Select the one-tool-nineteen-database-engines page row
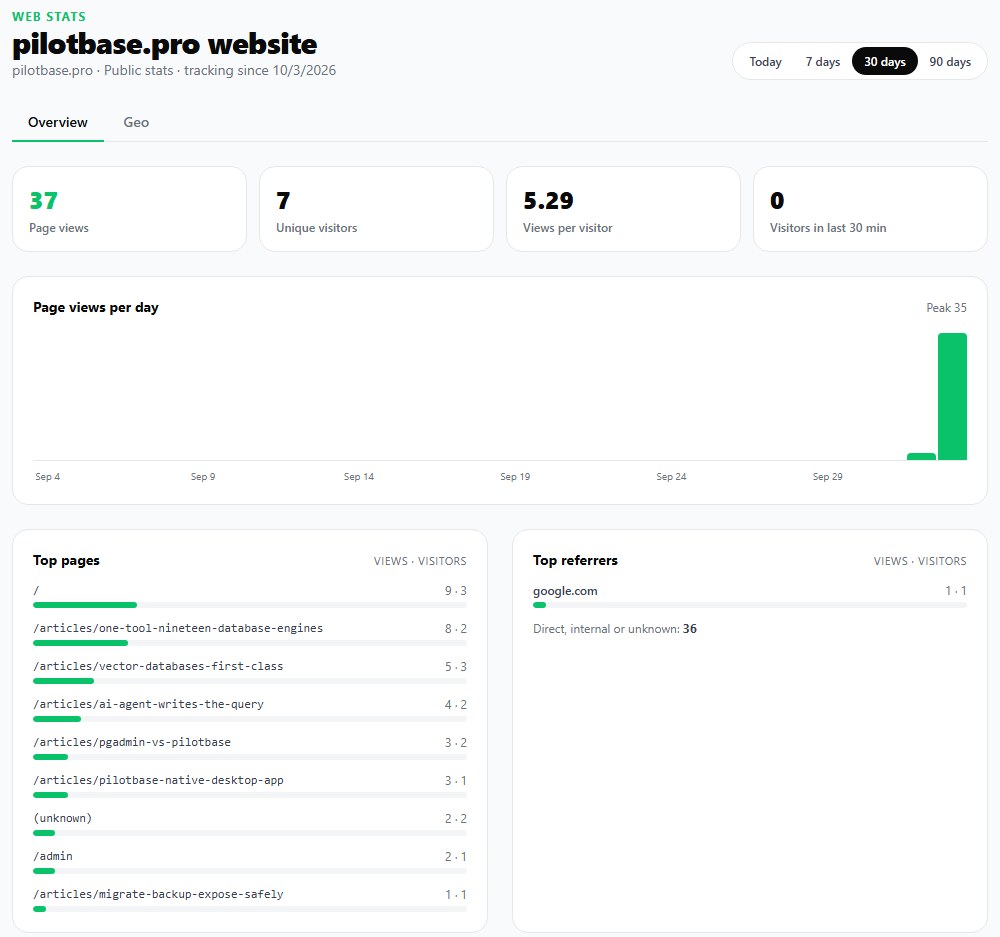Image resolution: width=1000 pixels, height=937 pixels. click(x=250, y=634)
